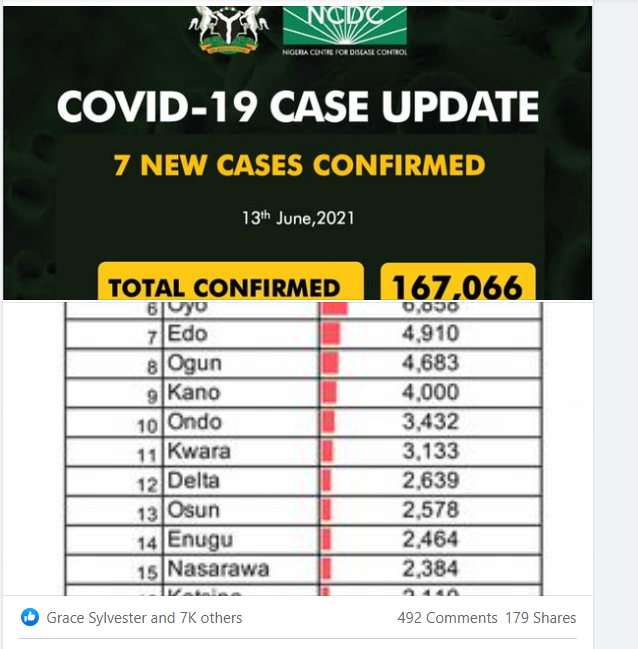Click the Enugu red bar indicator

(326, 540)
